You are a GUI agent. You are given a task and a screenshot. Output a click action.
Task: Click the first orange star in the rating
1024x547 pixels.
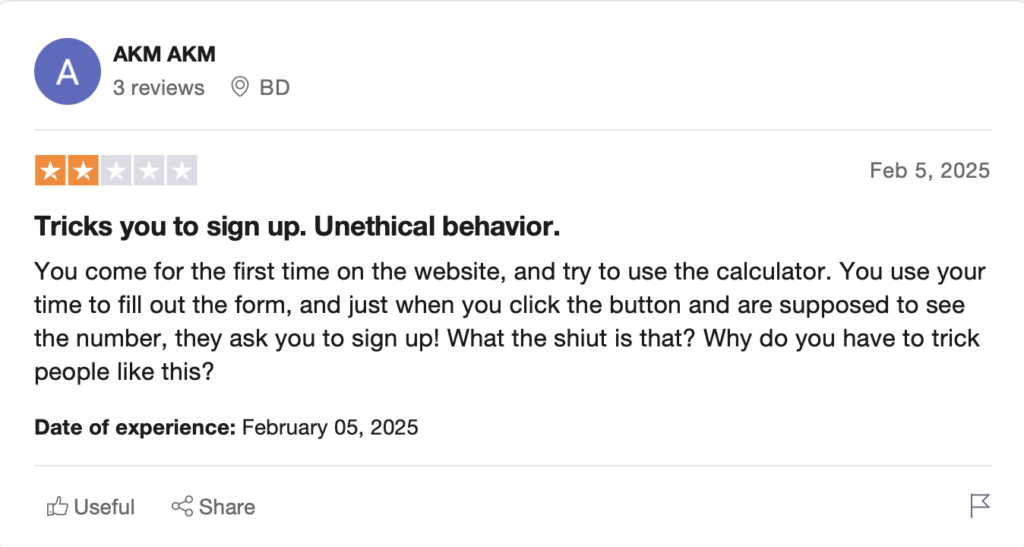[50, 171]
